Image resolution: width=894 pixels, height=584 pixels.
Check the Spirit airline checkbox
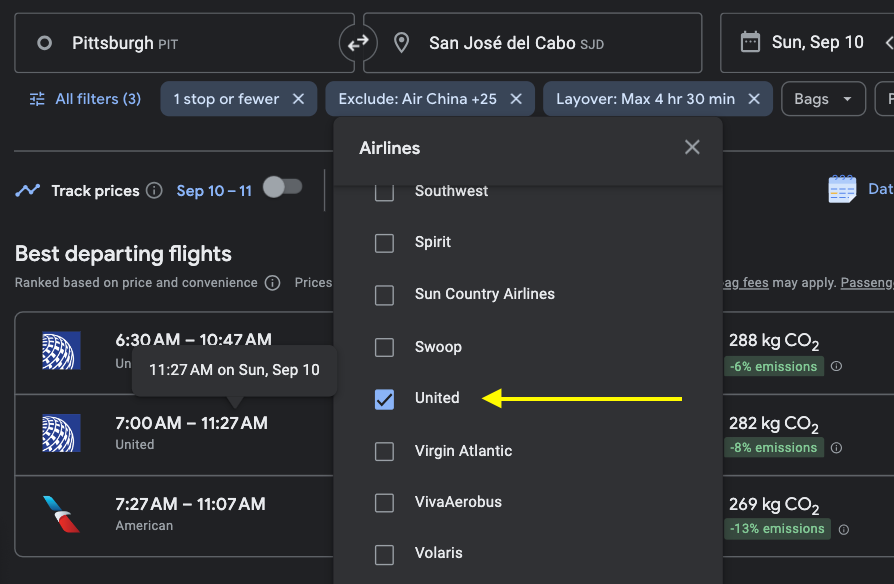(x=384, y=243)
